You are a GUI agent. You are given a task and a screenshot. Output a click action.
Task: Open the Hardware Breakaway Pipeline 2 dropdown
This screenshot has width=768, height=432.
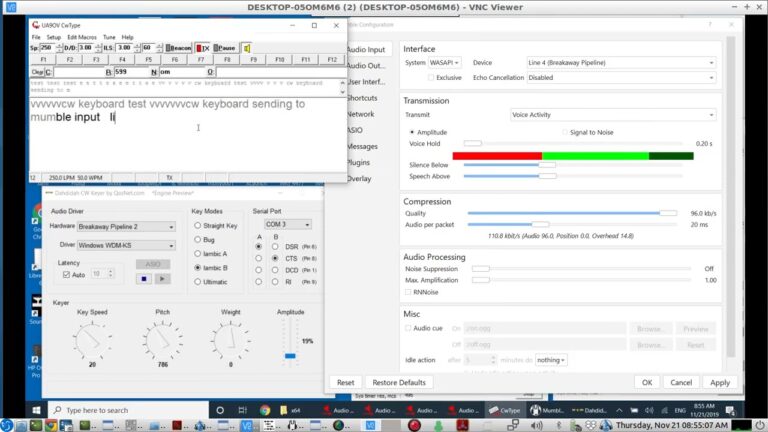click(x=126, y=227)
